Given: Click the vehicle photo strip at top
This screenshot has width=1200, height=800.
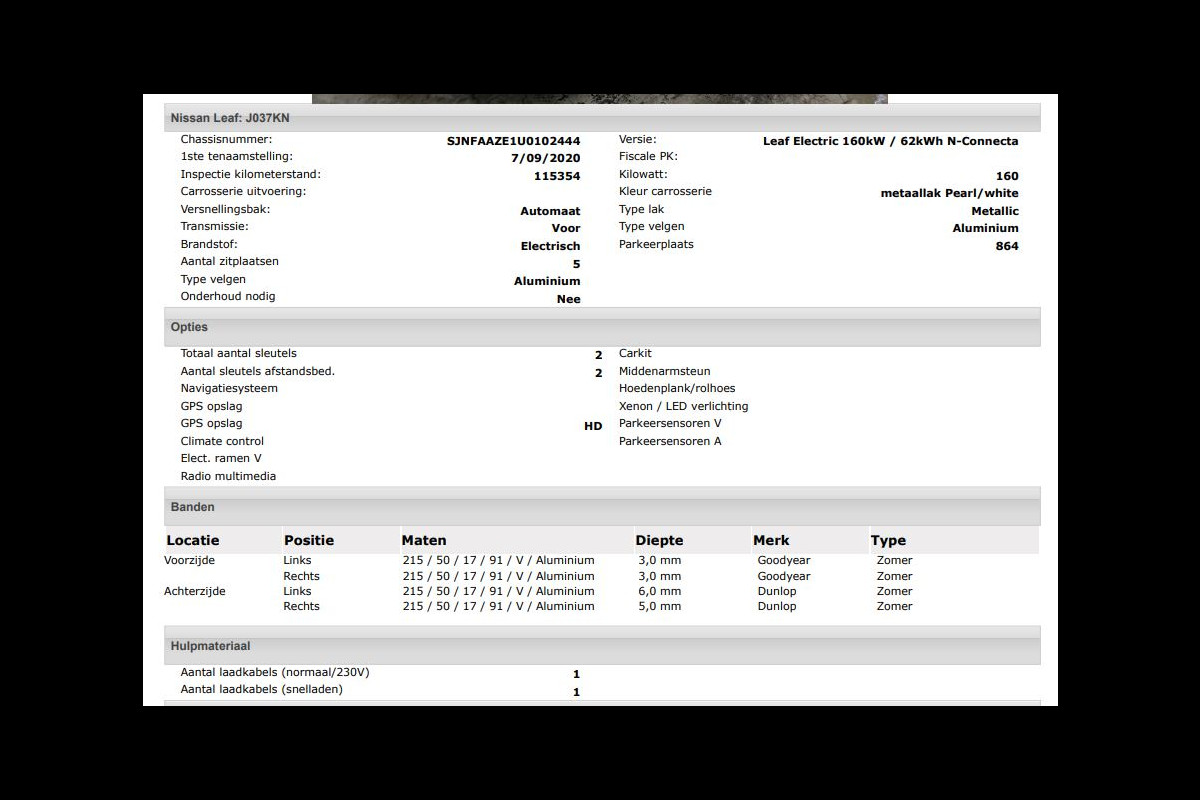Looking at the screenshot, I should coord(600,99).
